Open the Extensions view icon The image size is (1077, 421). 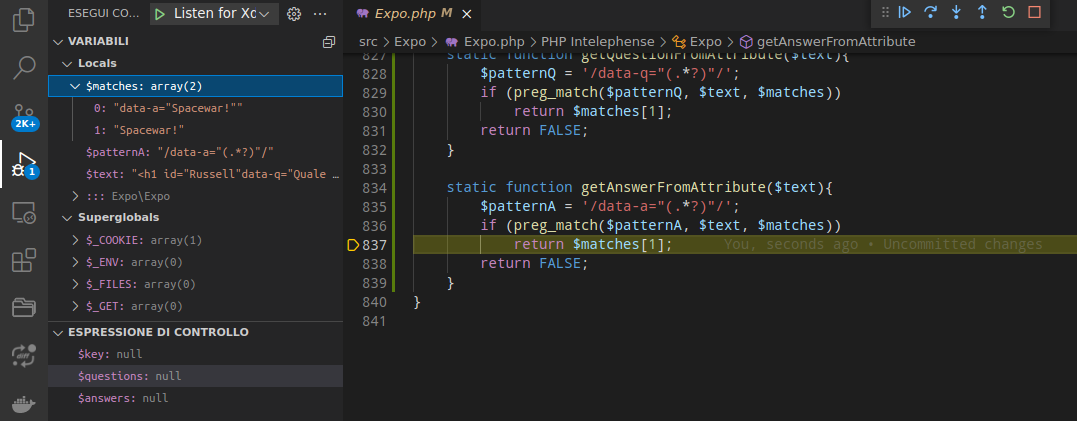[23, 261]
